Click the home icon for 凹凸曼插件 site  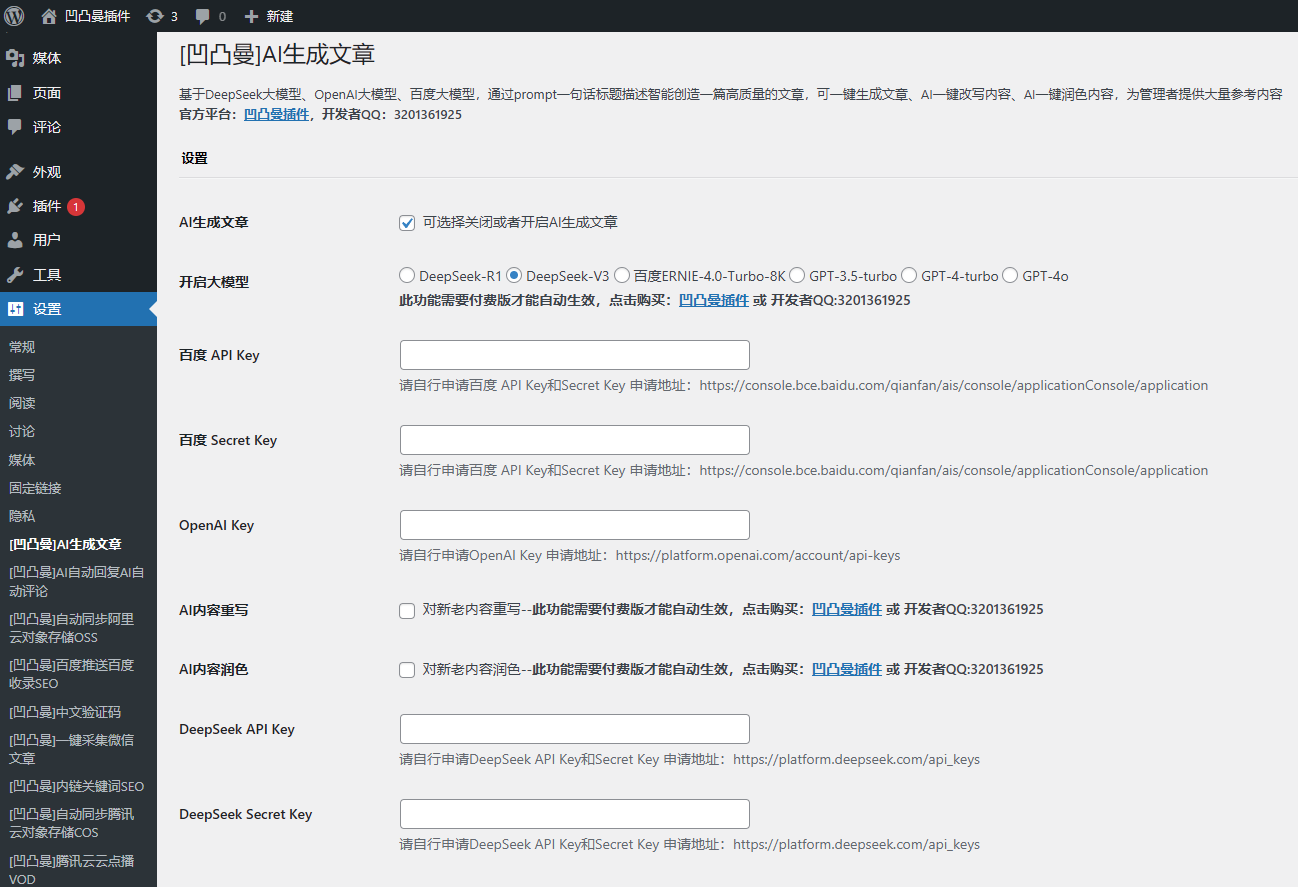click(x=49, y=16)
